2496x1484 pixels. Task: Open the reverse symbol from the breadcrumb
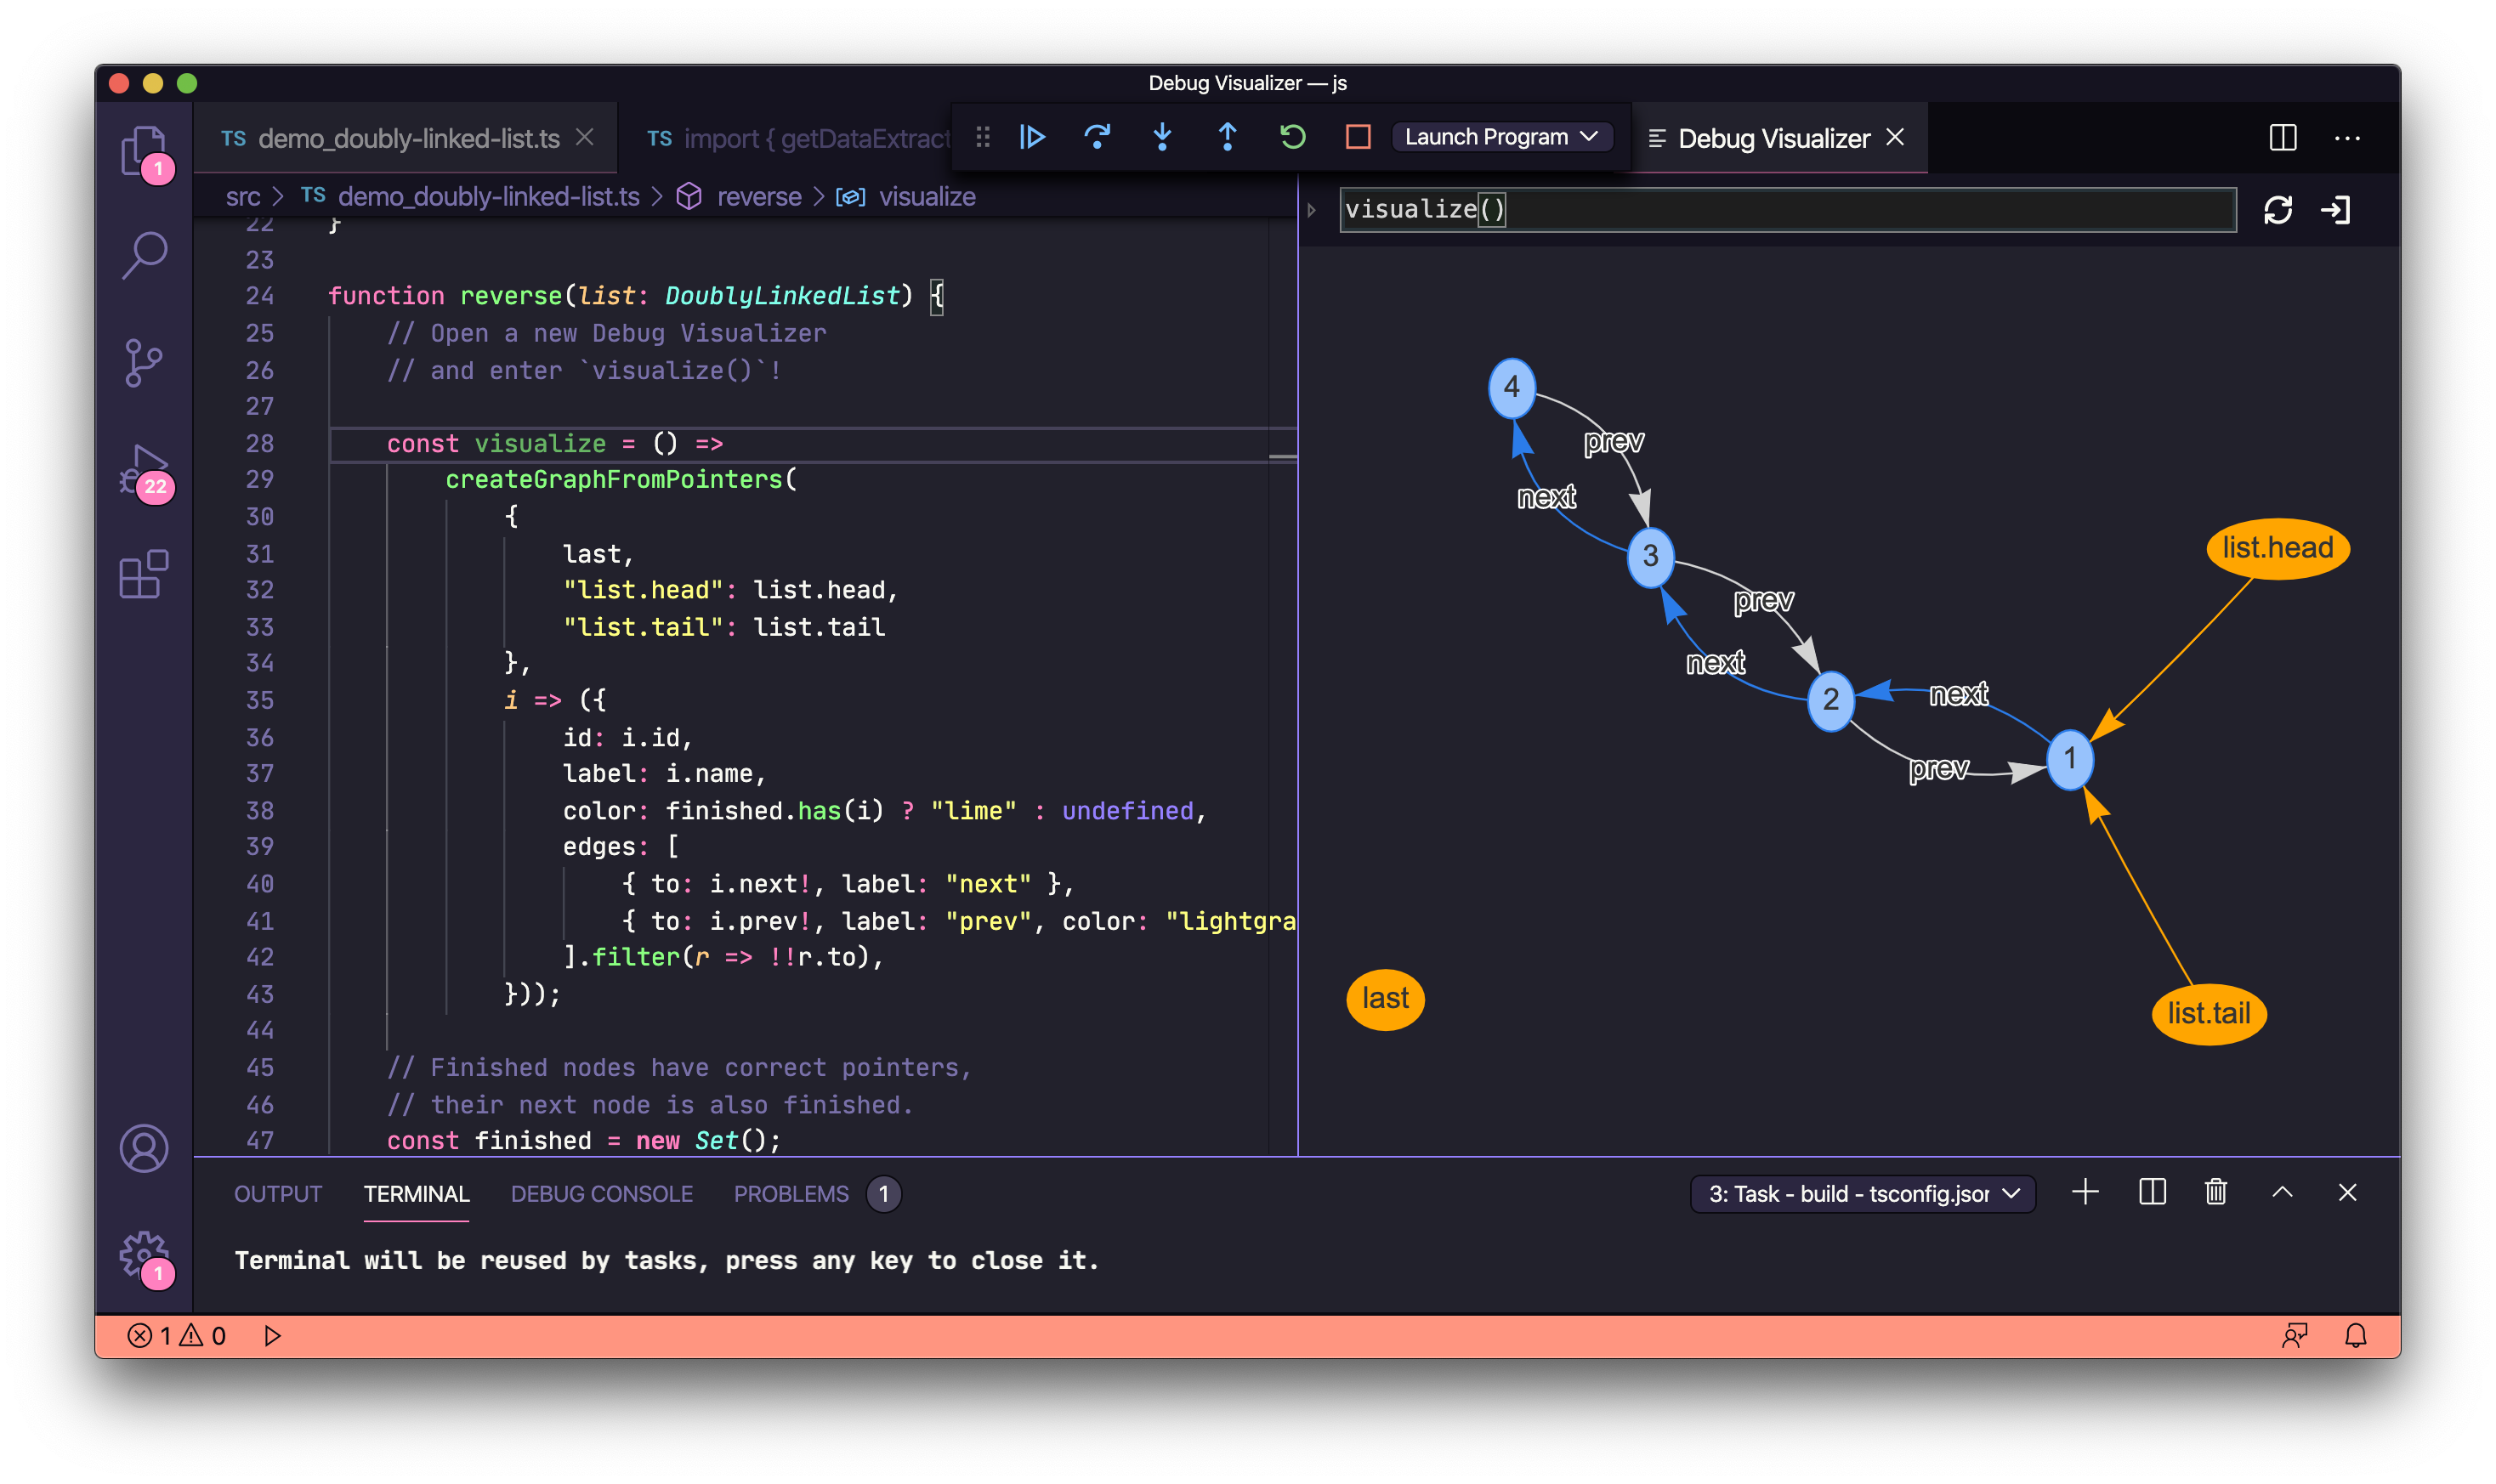[760, 196]
